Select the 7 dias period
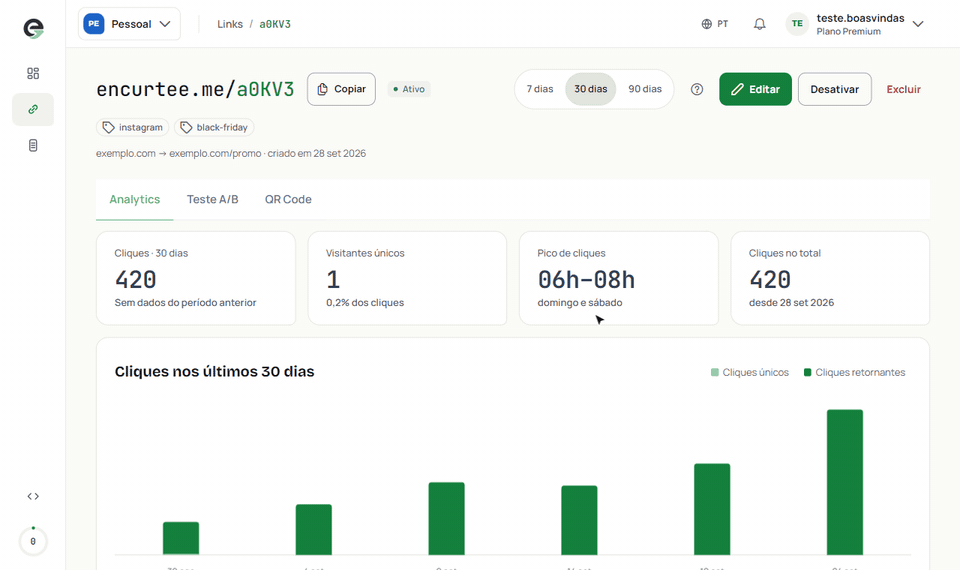The width and height of the screenshot is (960, 570). [x=539, y=89]
